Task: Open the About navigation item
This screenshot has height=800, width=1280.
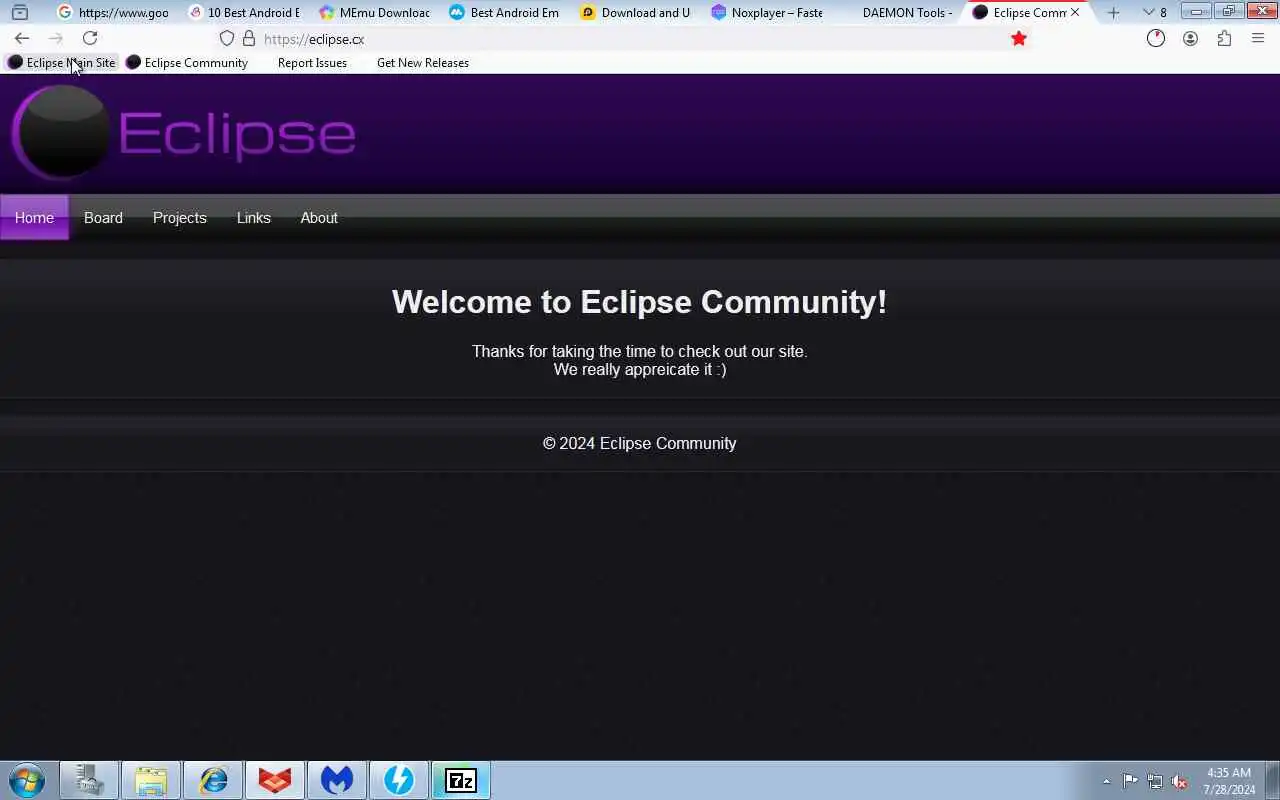Action: [x=319, y=217]
